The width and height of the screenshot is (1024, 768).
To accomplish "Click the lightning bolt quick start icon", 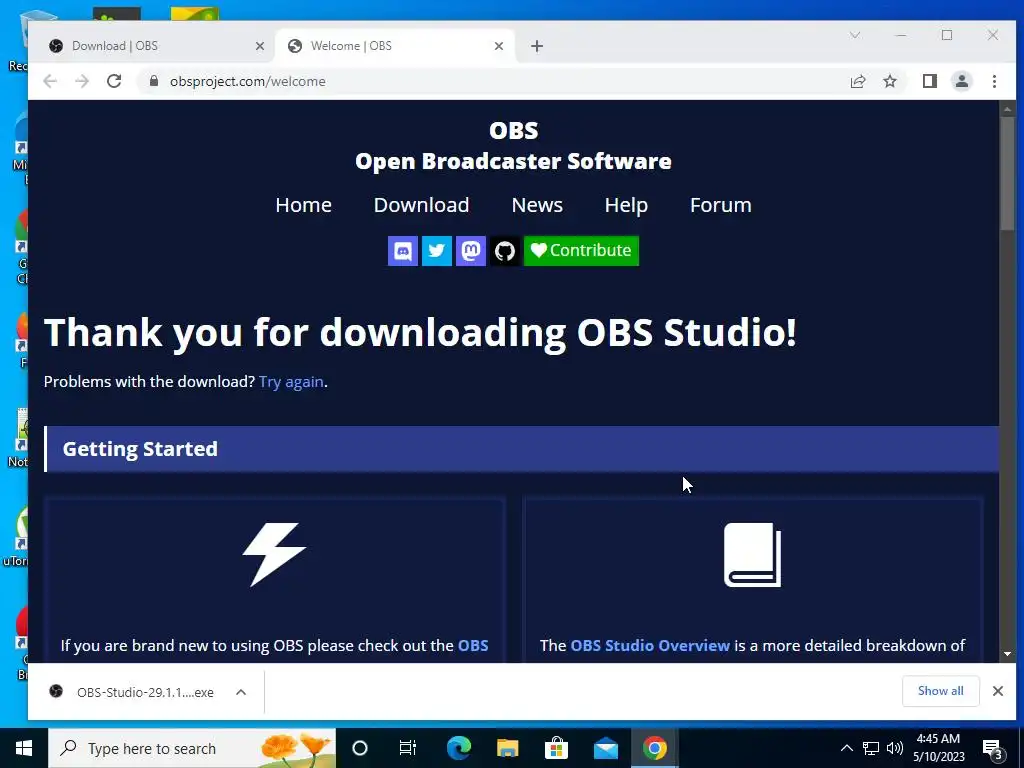I will pyautogui.click(x=274, y=554).
